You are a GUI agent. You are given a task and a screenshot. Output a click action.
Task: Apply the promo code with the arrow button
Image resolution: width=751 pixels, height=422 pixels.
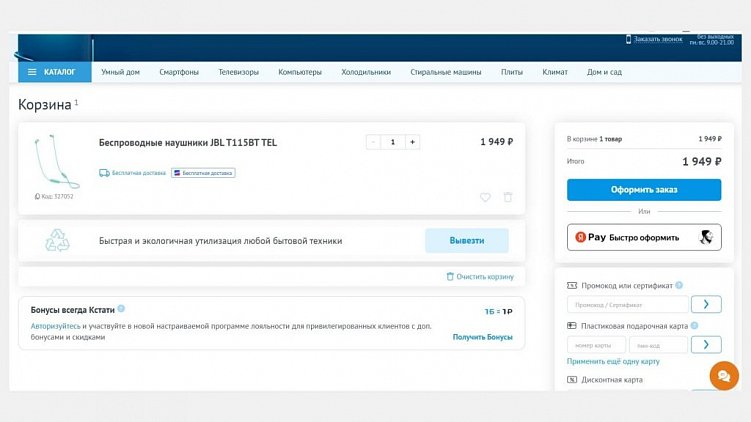point(706,304)
